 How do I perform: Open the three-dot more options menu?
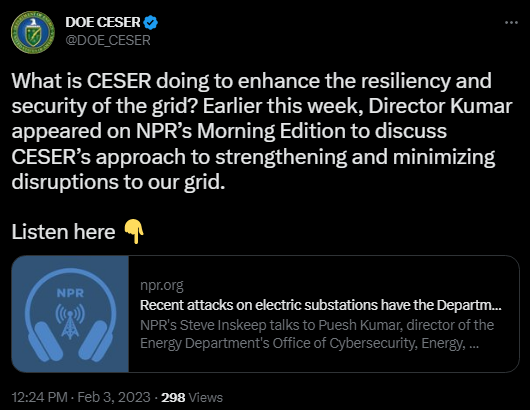511,23
